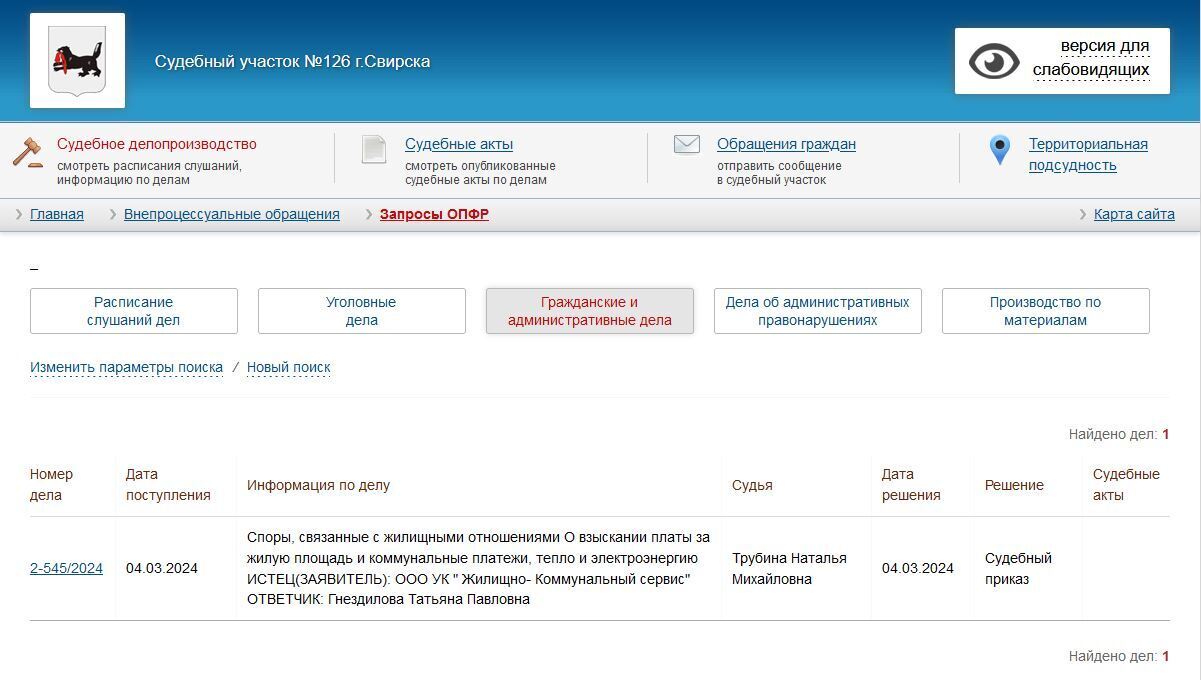
Task: Click the map pin territorial jurisdiction icon
Action: (999, 150)
